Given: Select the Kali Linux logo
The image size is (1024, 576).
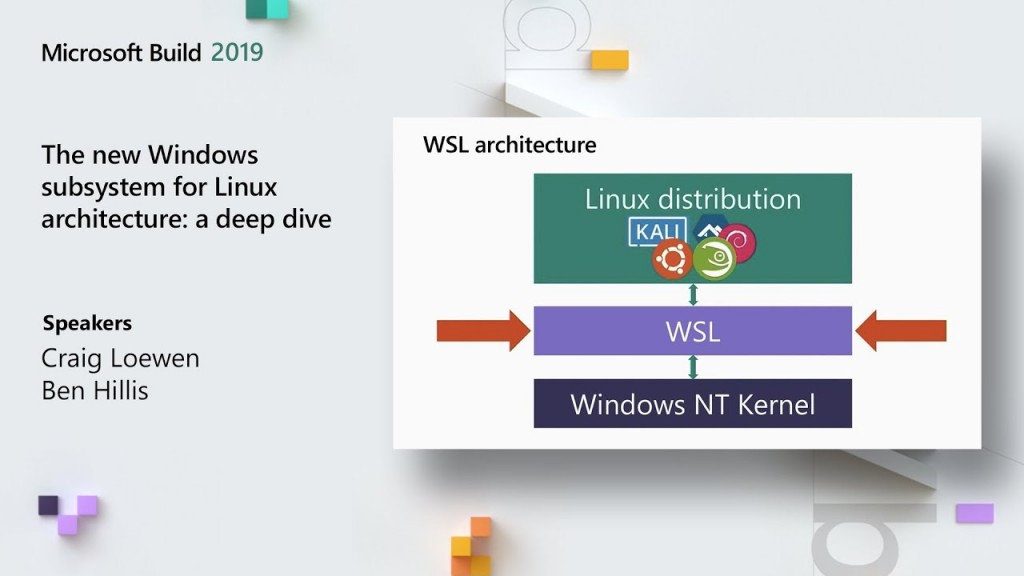Looking at the screenshot, I should coord(657,231).
